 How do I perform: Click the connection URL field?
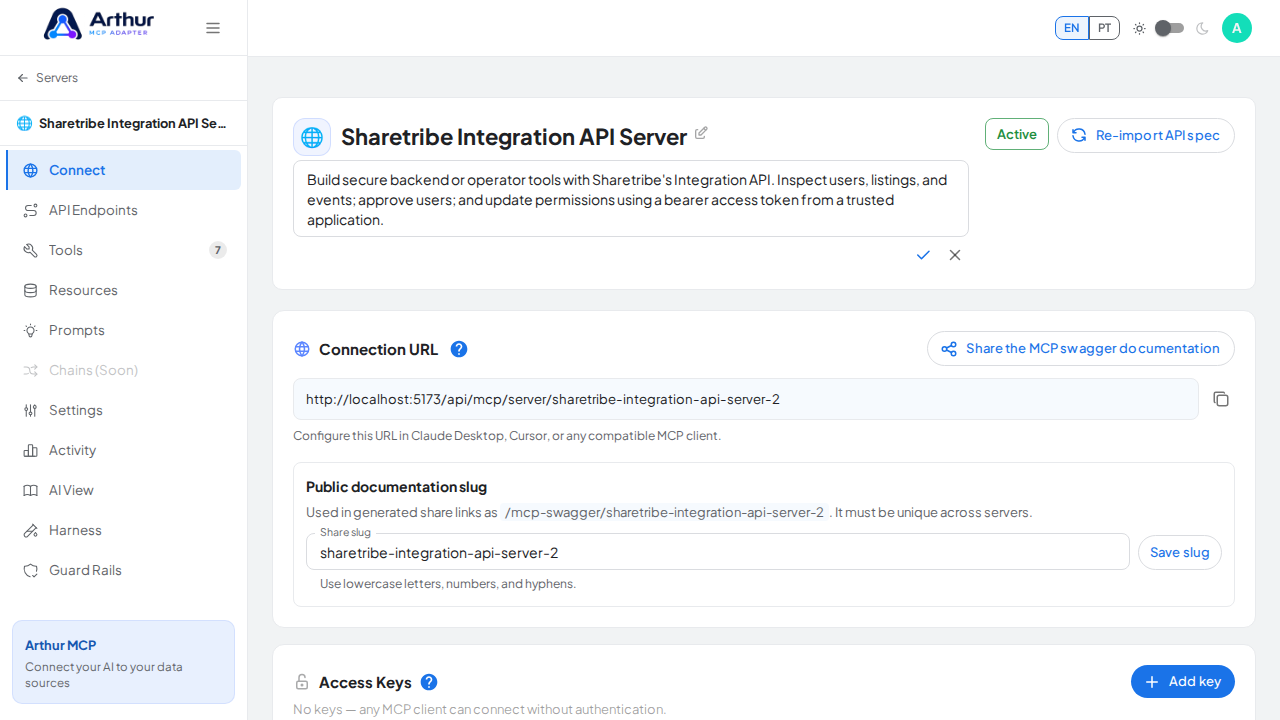coord(746,399)
